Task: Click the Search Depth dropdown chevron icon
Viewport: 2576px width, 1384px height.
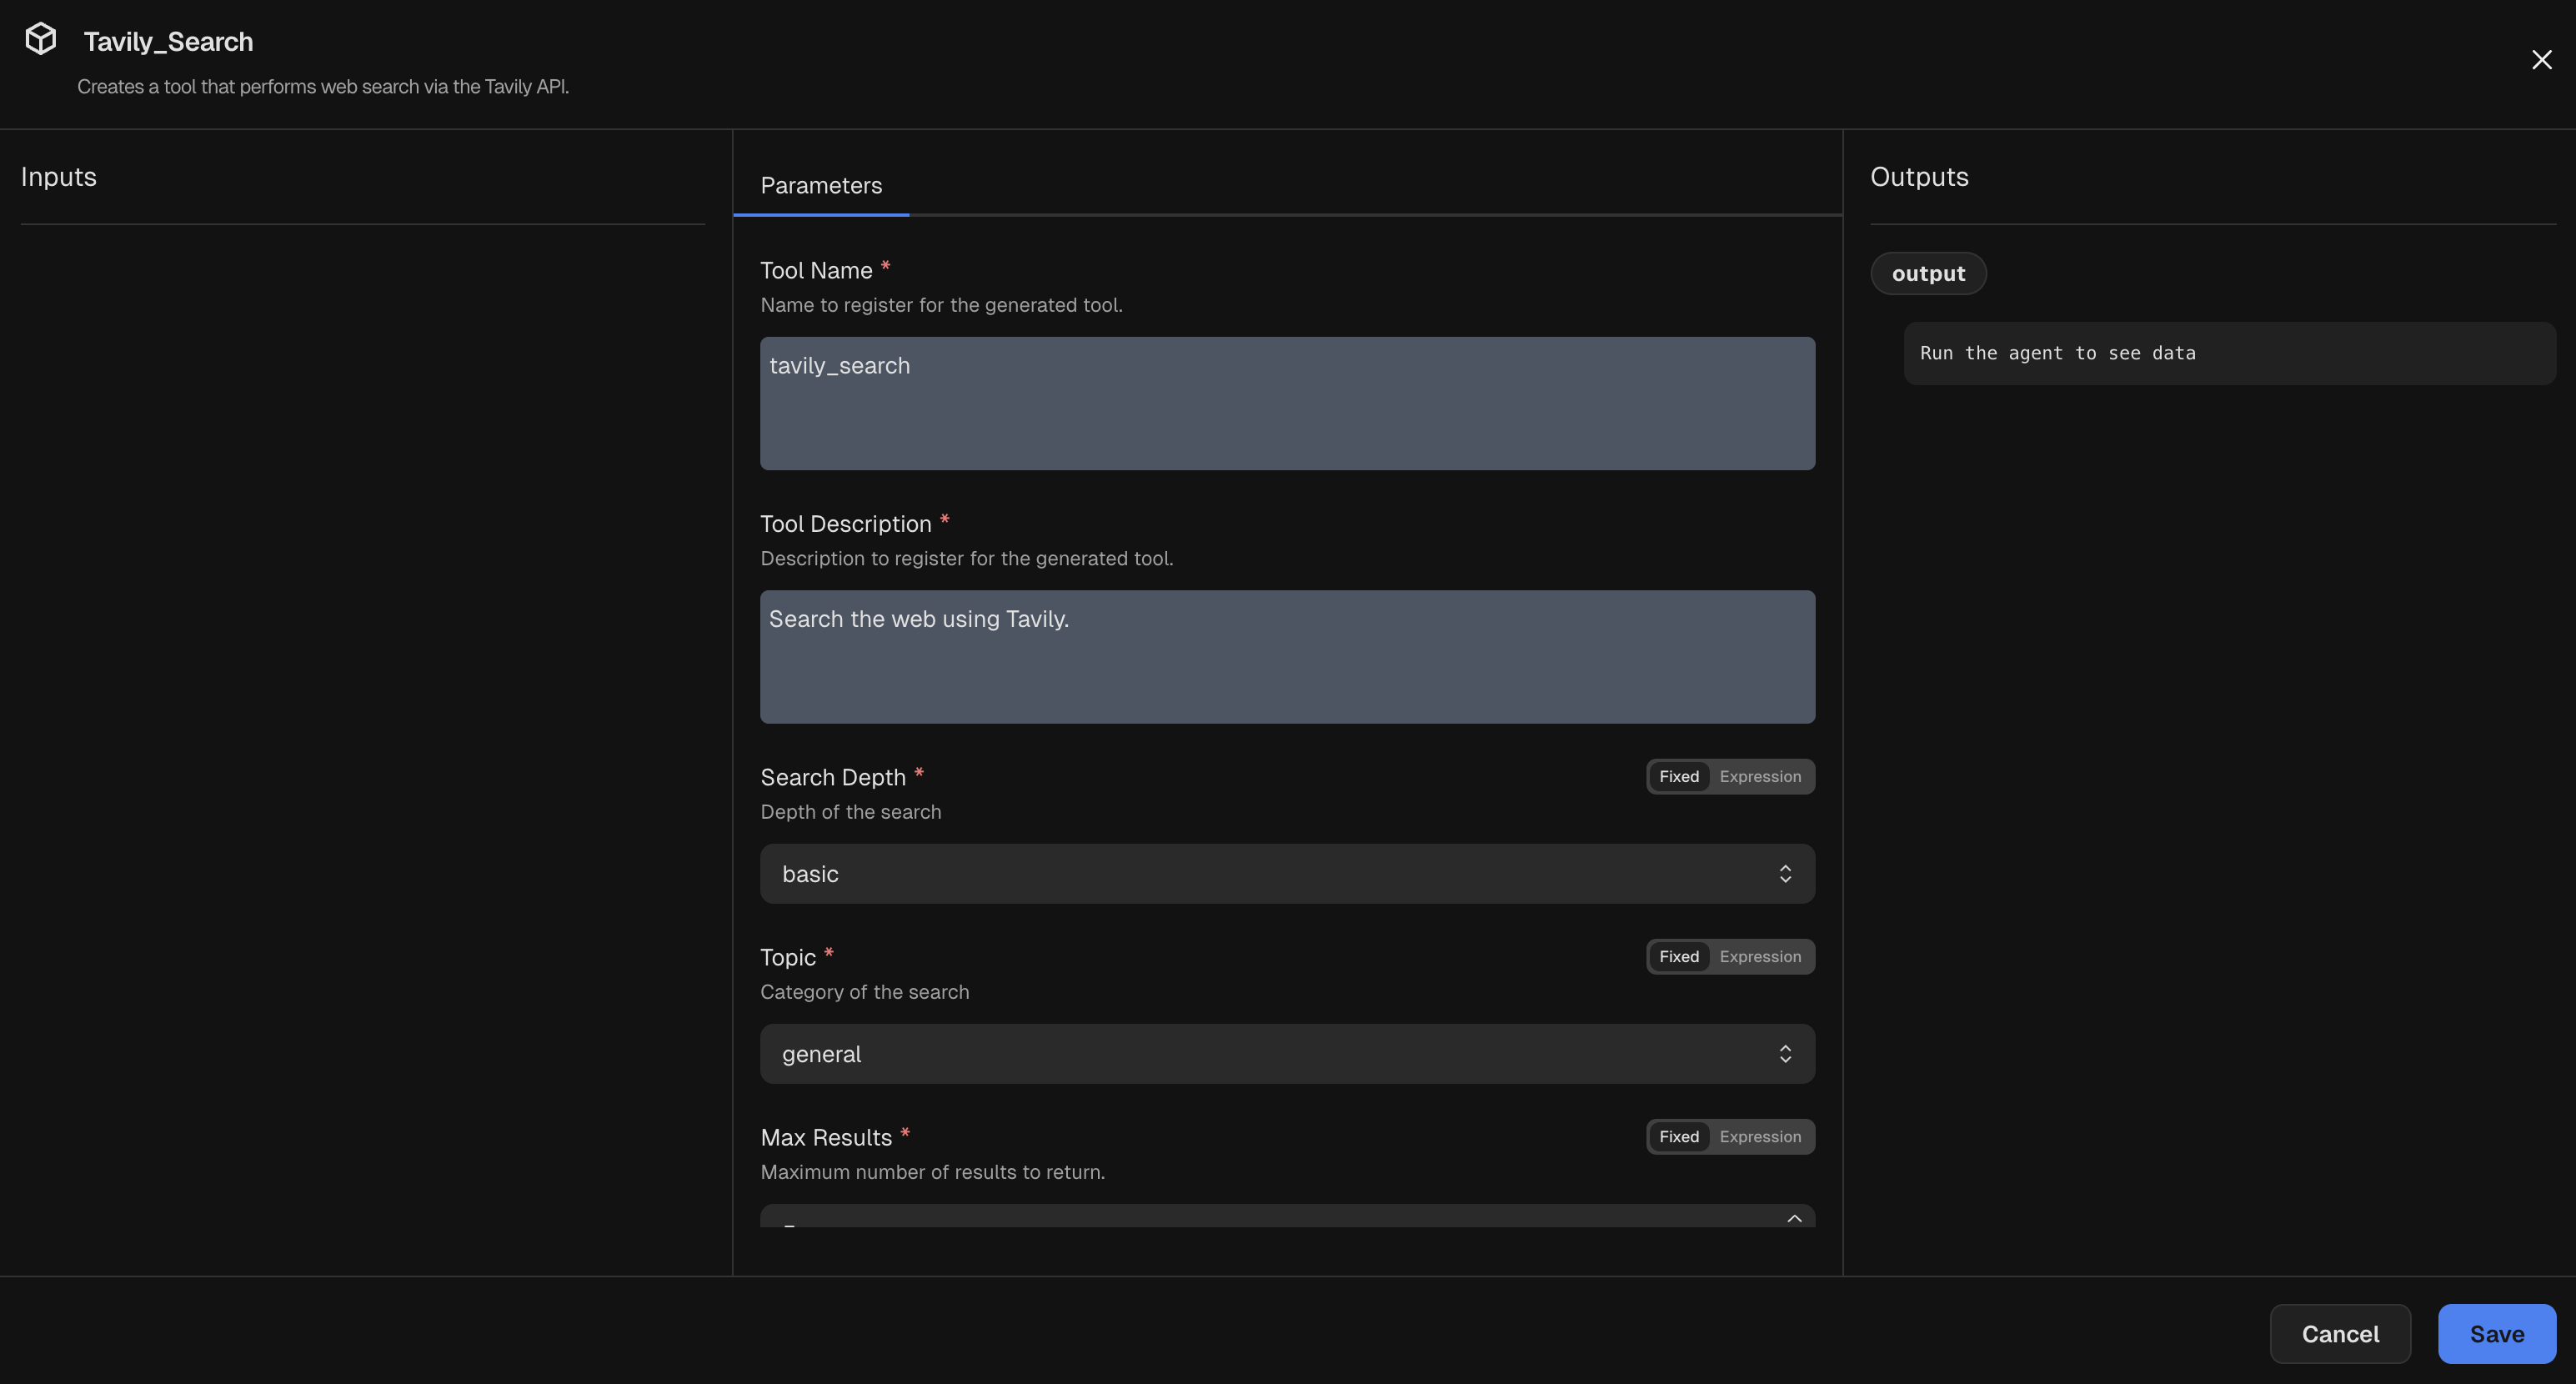Action: [x=1786, y=873]
